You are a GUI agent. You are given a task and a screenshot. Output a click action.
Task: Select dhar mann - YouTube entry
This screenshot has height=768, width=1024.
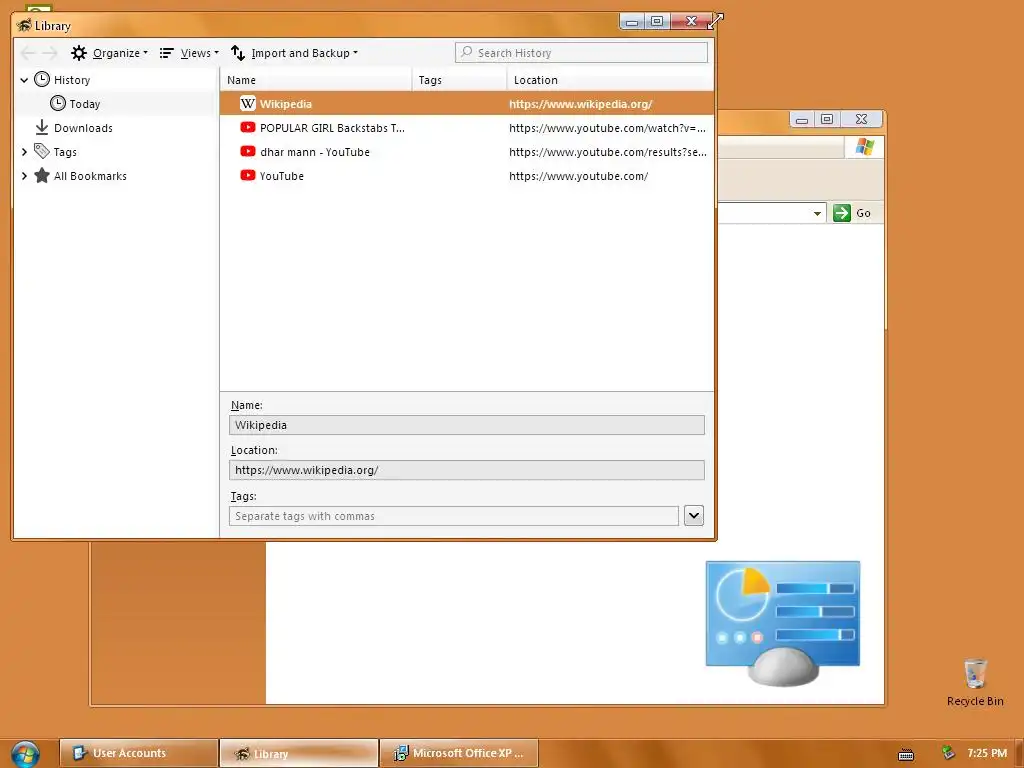(467, 152)
